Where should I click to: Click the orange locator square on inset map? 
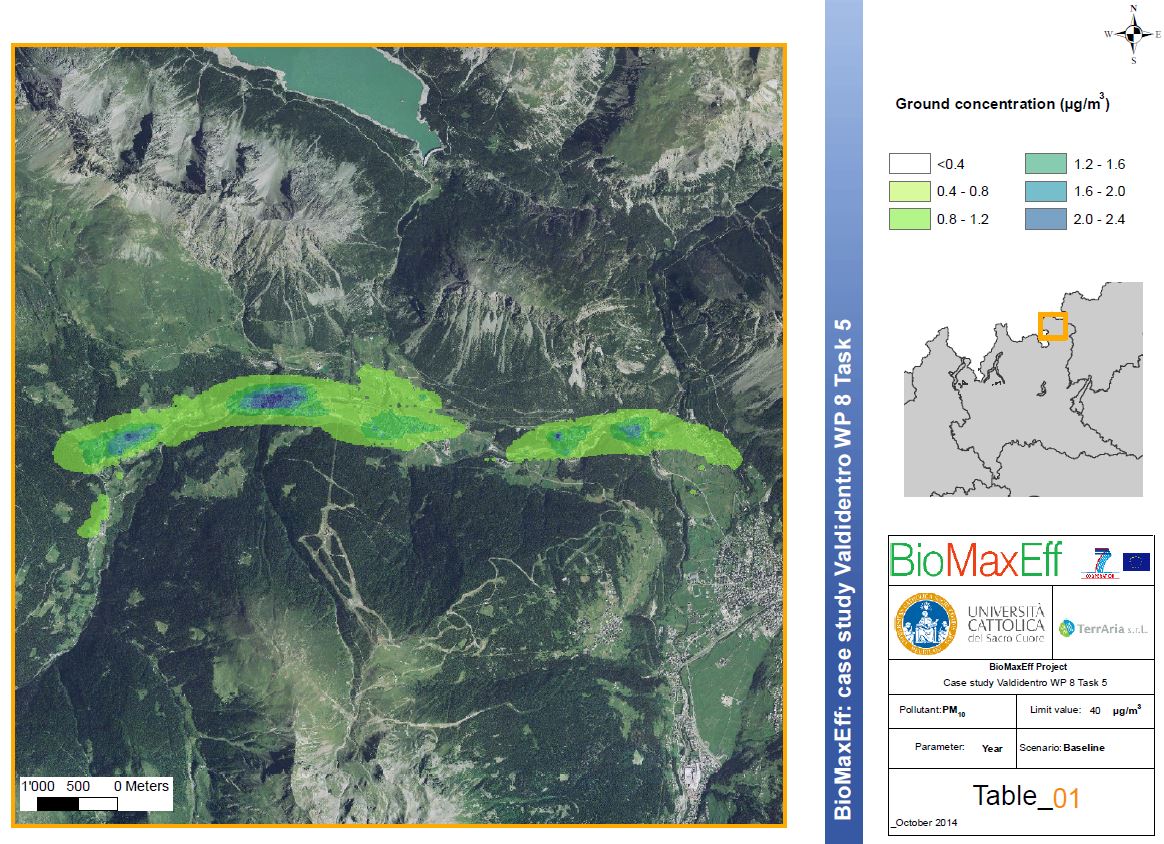(1052, 326)
